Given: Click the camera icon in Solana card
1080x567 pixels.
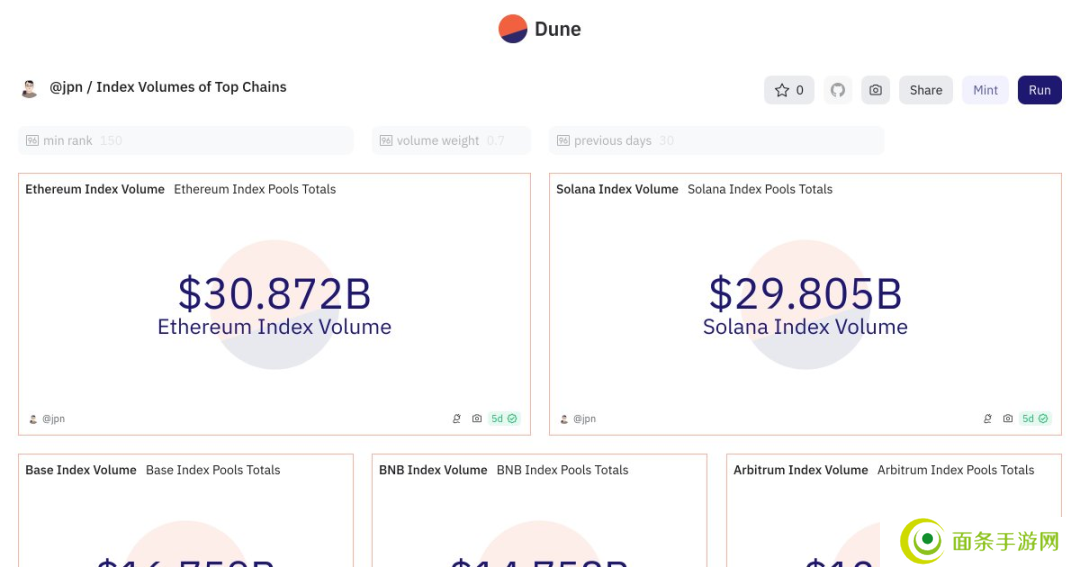Looking at the screenshot, I should coord(1008,419).
